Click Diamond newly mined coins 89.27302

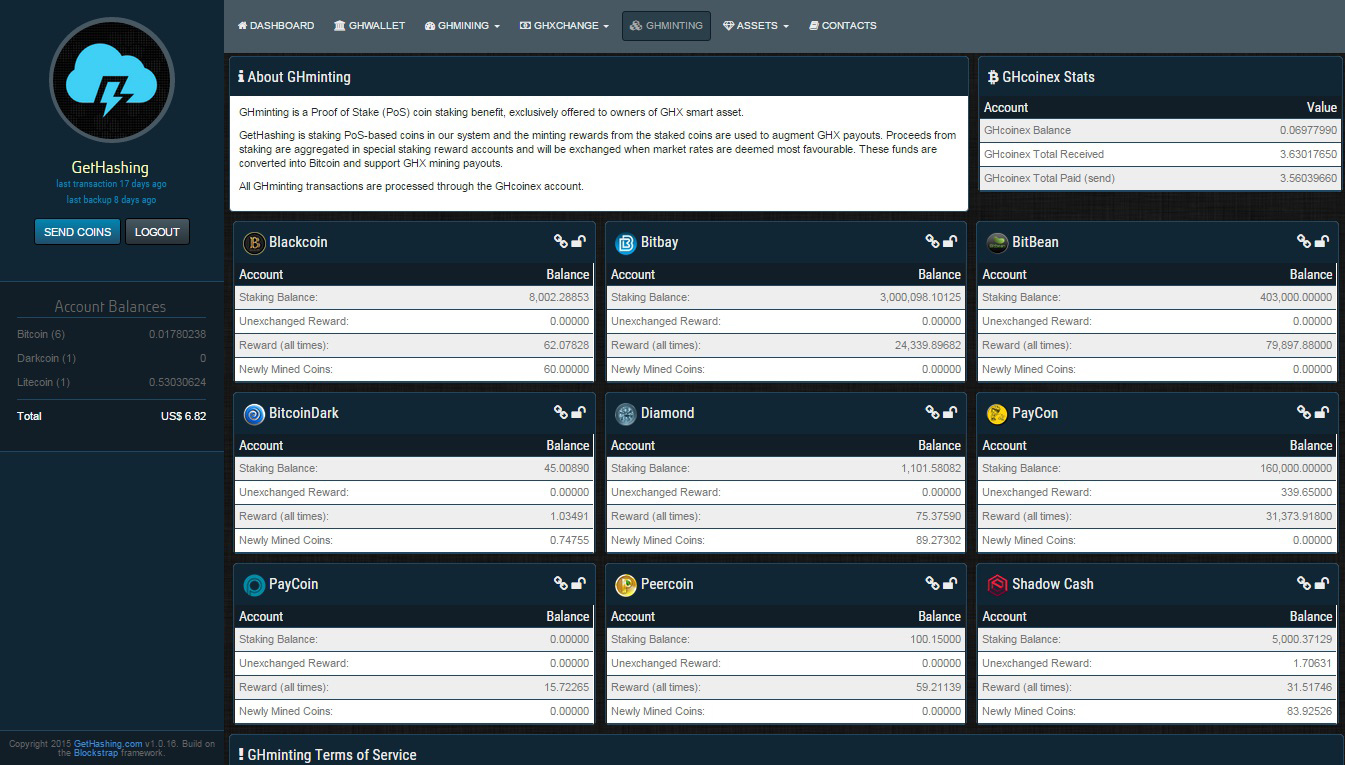[938, 540]
